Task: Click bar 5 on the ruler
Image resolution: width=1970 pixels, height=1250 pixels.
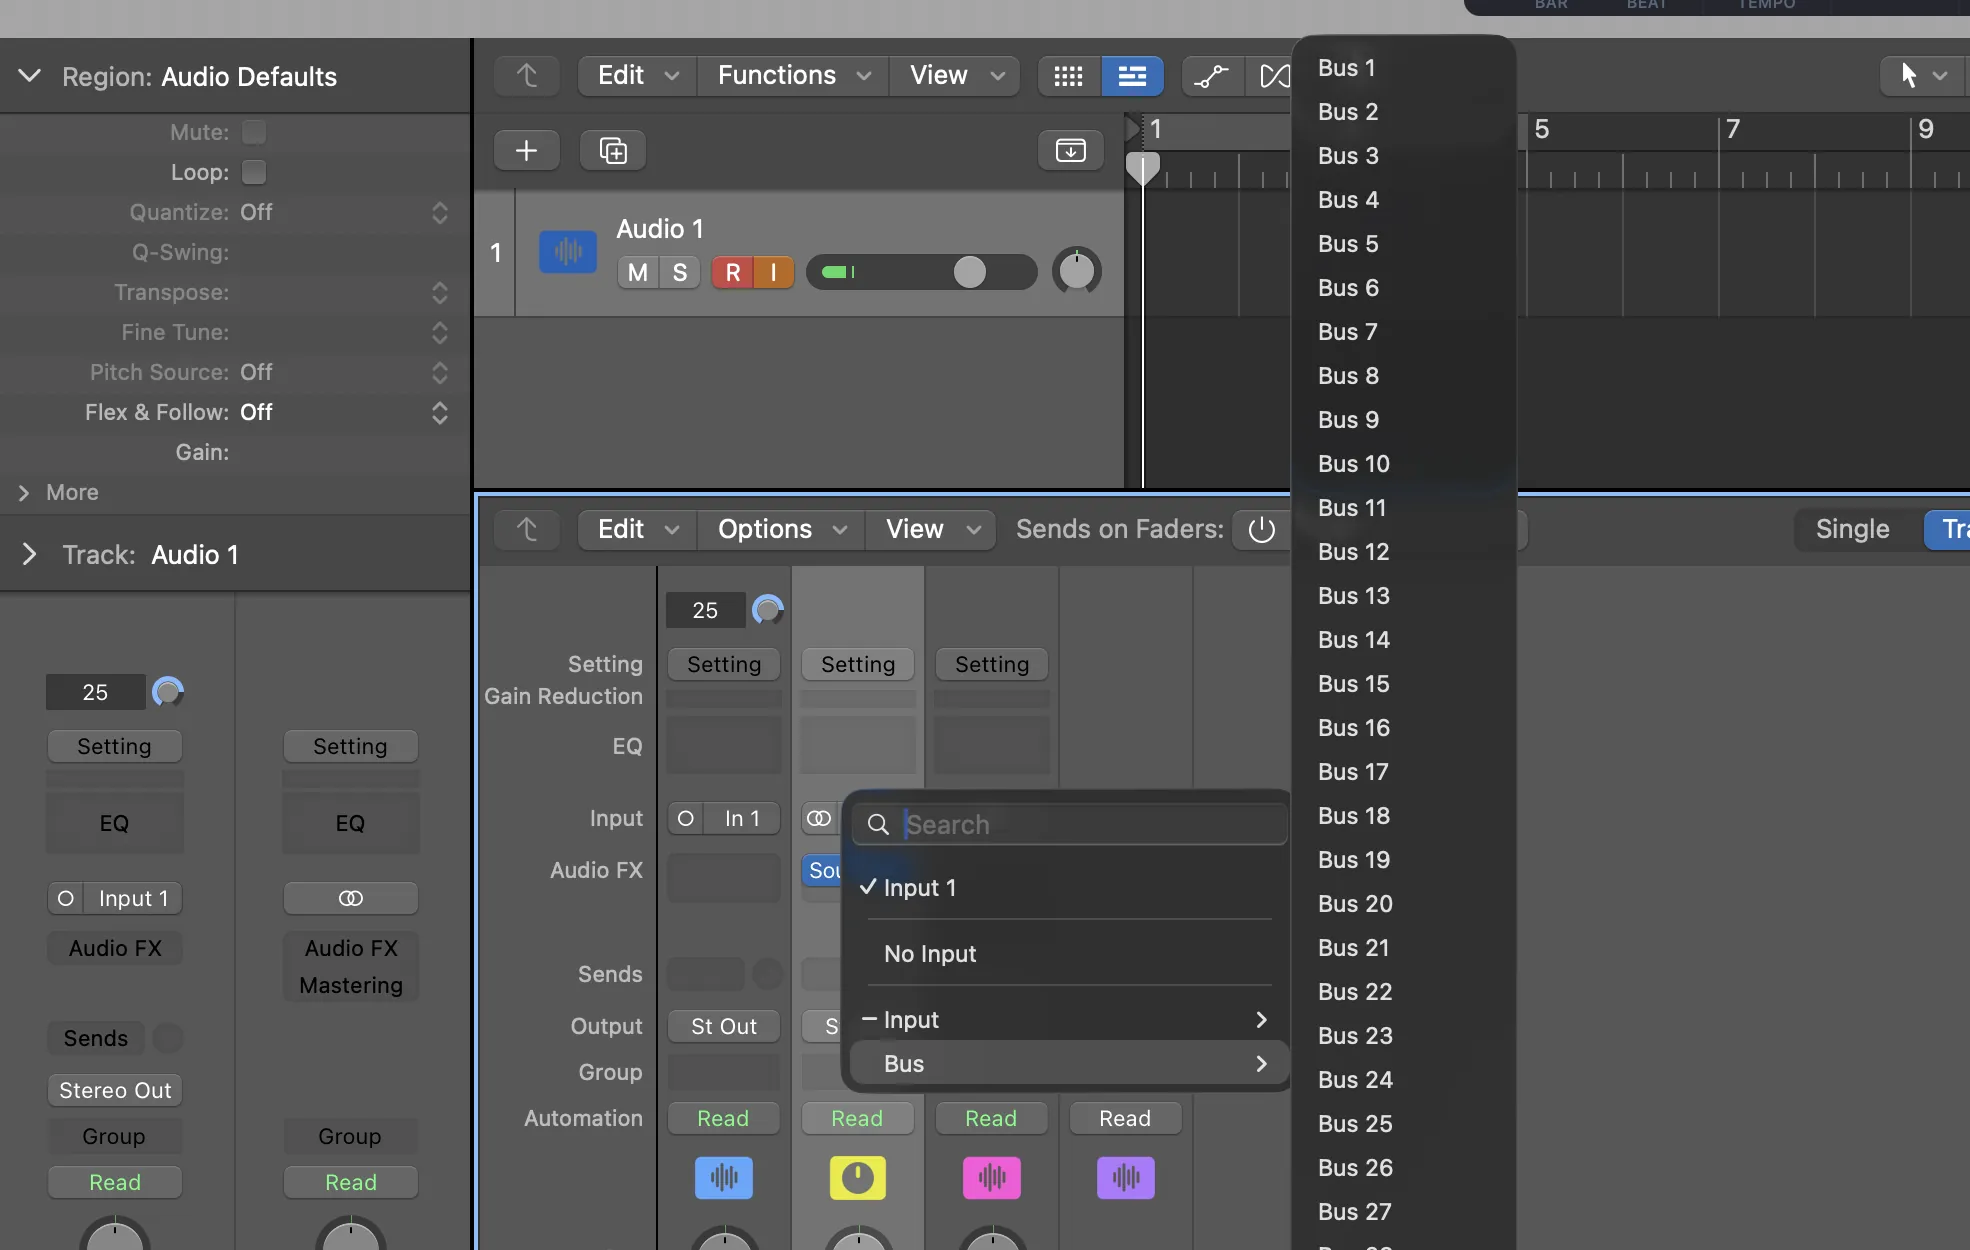Action: point(1542,130)
